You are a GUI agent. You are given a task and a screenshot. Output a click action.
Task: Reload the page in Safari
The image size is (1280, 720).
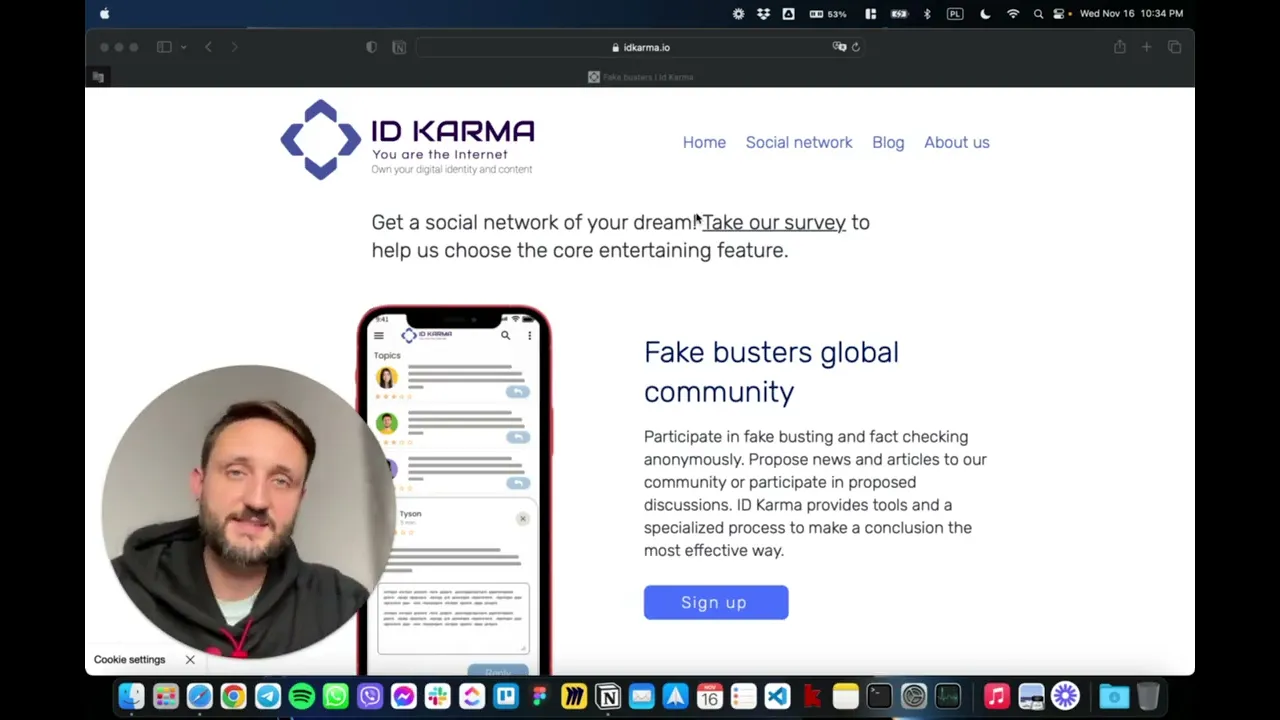coord(856,47)
